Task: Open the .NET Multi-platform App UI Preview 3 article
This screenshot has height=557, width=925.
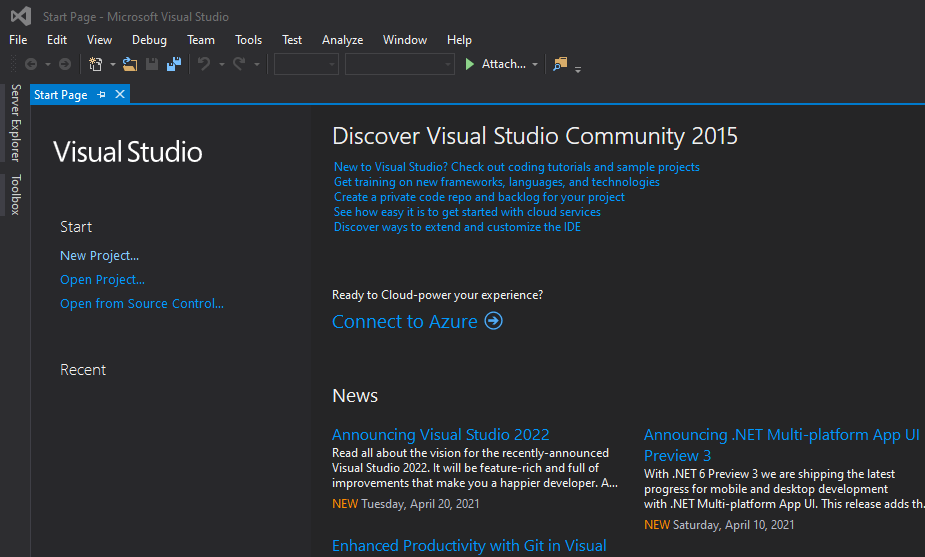Action: pyautogui.click(x=781, y=445)
